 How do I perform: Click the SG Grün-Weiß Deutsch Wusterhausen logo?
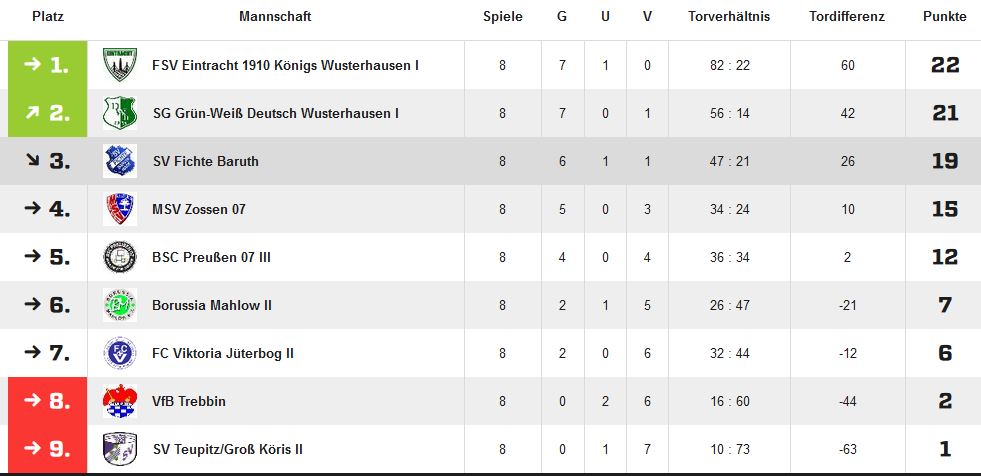click(120, 113)
